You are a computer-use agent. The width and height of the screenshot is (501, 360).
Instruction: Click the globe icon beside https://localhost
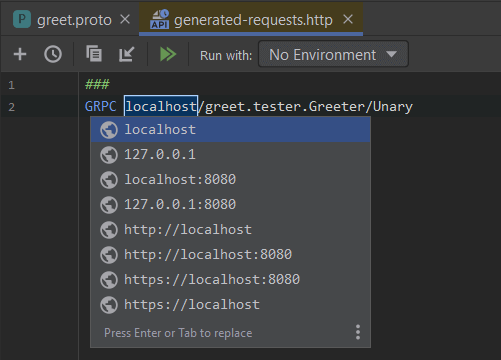coord(109,305)
